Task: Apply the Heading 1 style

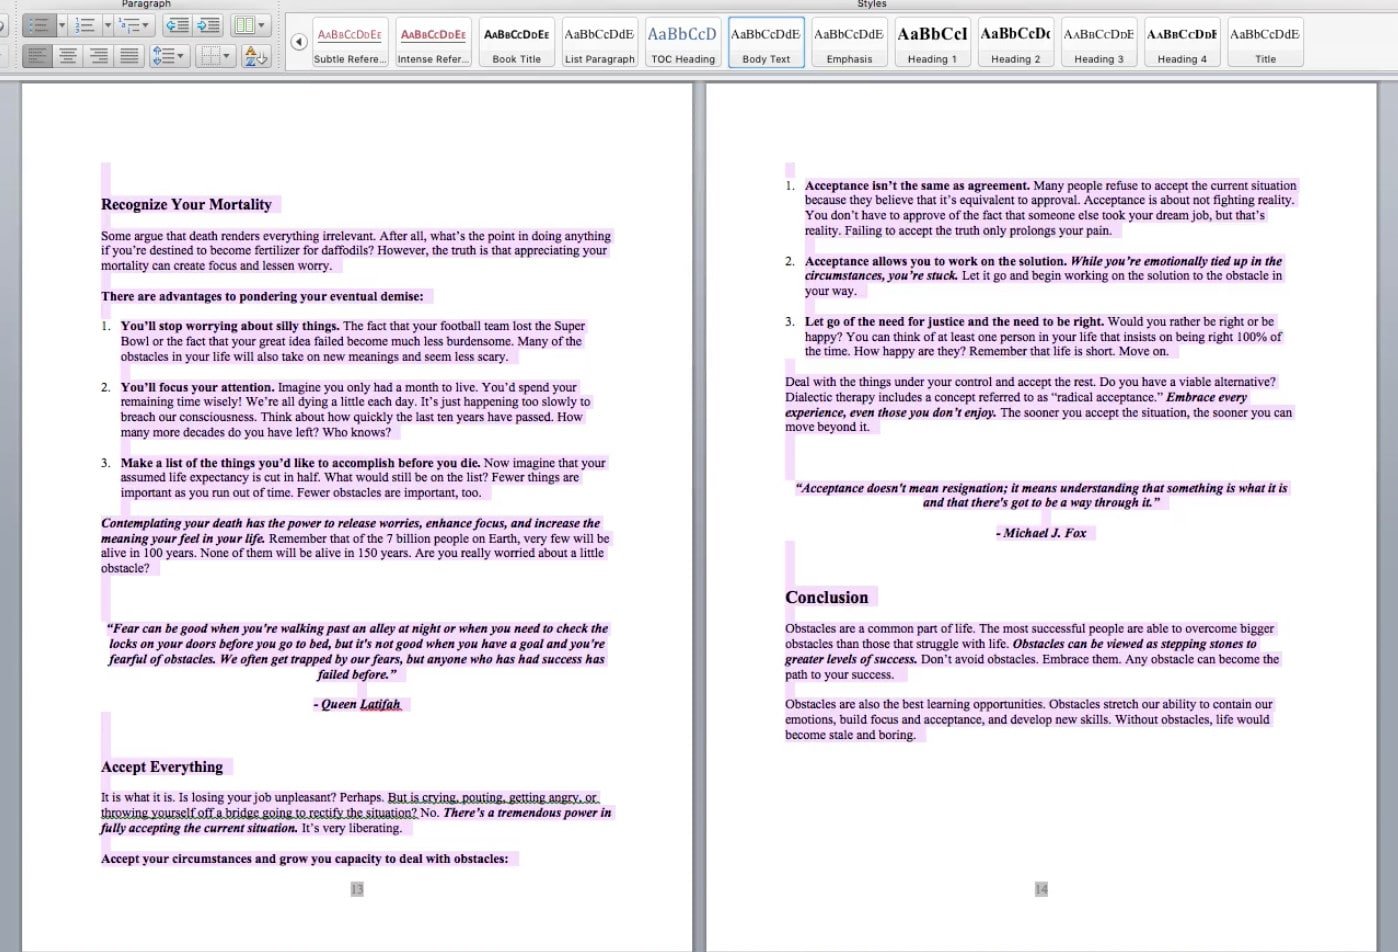Action: [x=932, y=42]
